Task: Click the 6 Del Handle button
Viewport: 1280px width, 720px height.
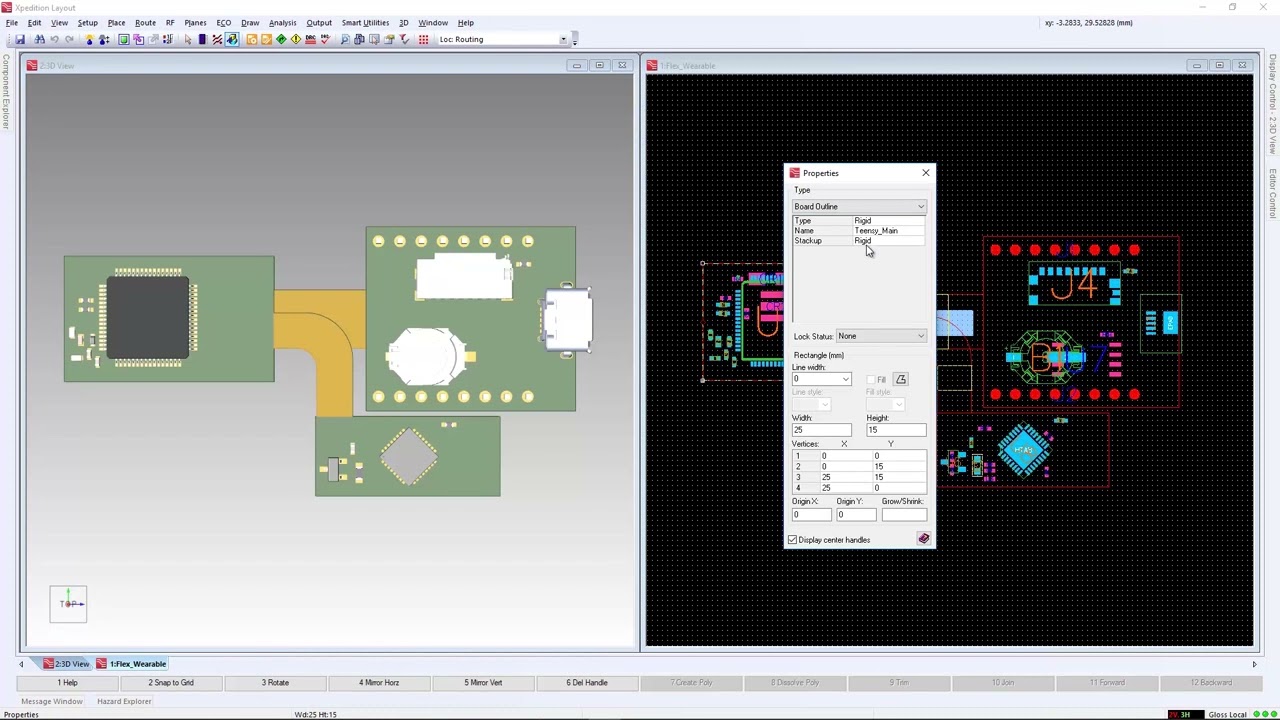Action: click(587, 682)
